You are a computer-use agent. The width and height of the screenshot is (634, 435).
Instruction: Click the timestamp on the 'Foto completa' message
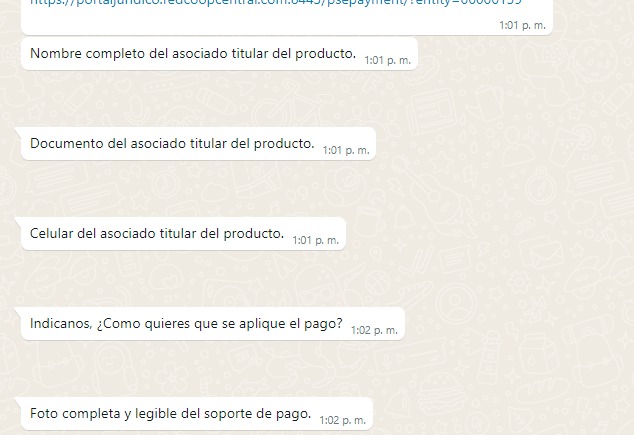pyautogui.click(x=343, y=420)
